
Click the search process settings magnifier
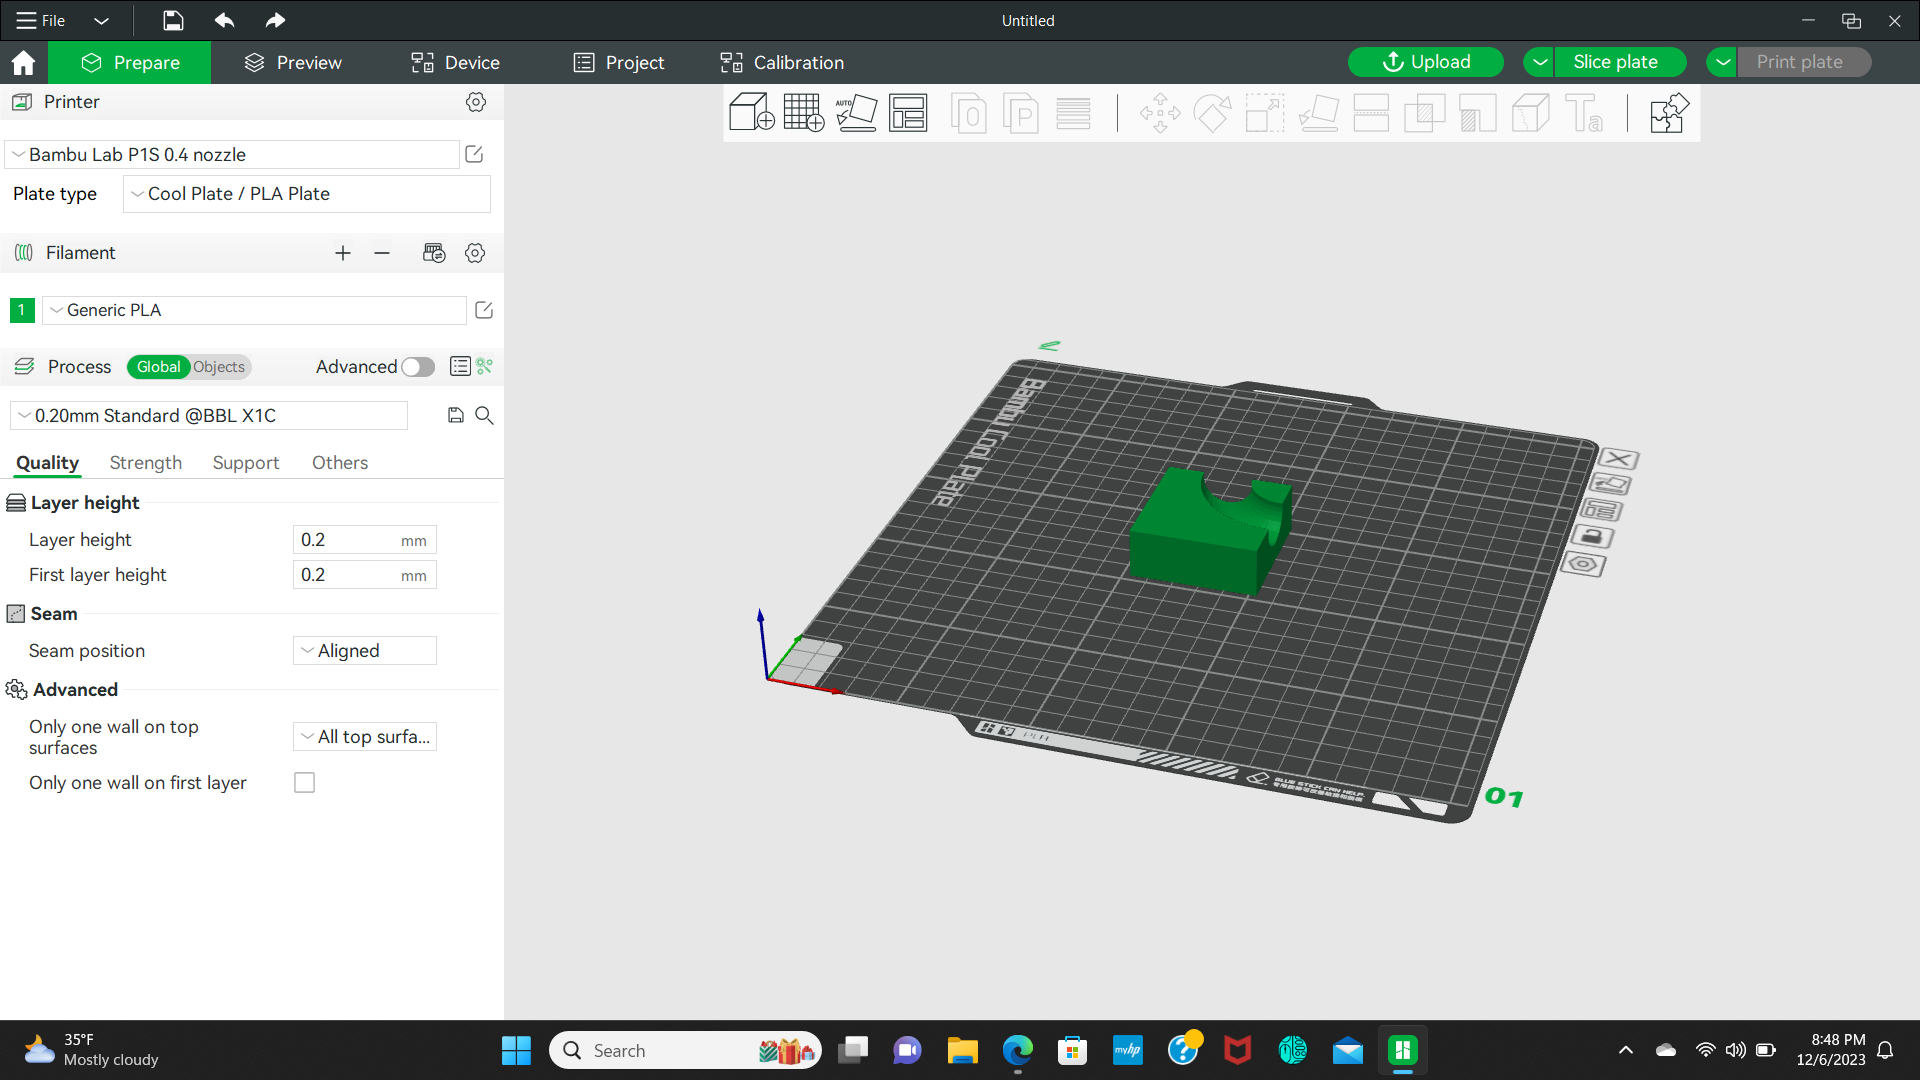coord(484,415)
